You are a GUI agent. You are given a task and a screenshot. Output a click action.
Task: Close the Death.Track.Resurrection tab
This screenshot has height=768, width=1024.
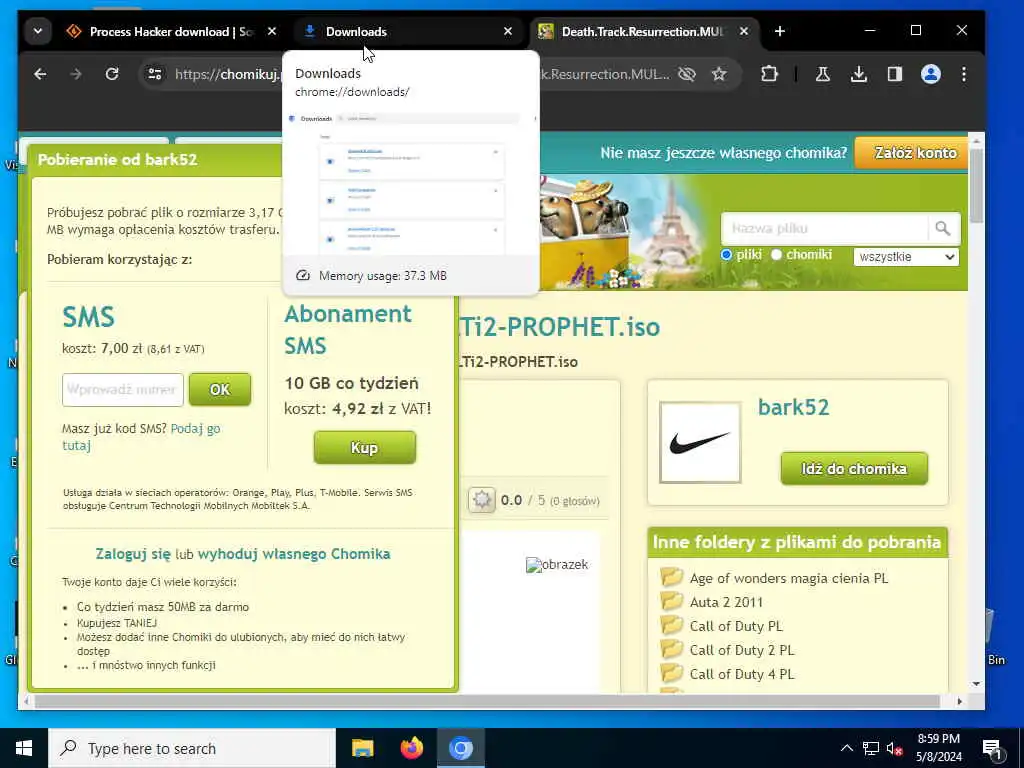[x=743, y=31]
